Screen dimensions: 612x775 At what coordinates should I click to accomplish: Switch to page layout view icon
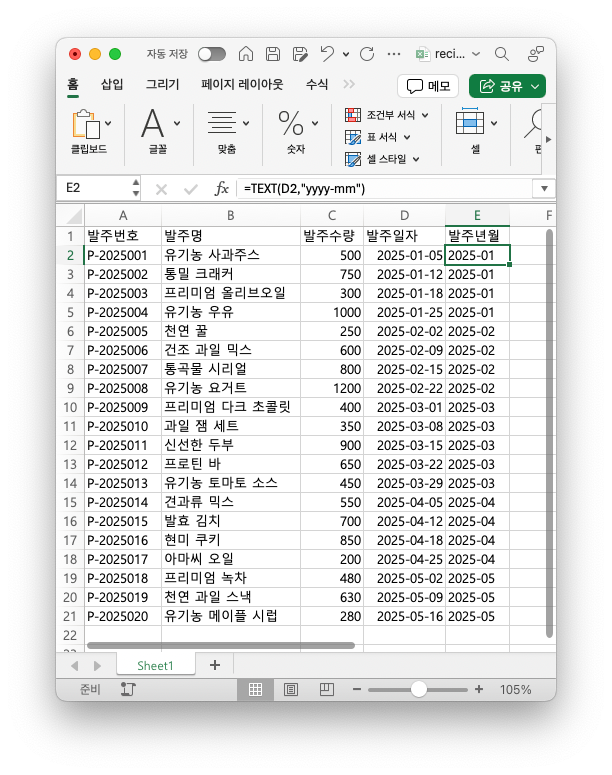[291, 689]
